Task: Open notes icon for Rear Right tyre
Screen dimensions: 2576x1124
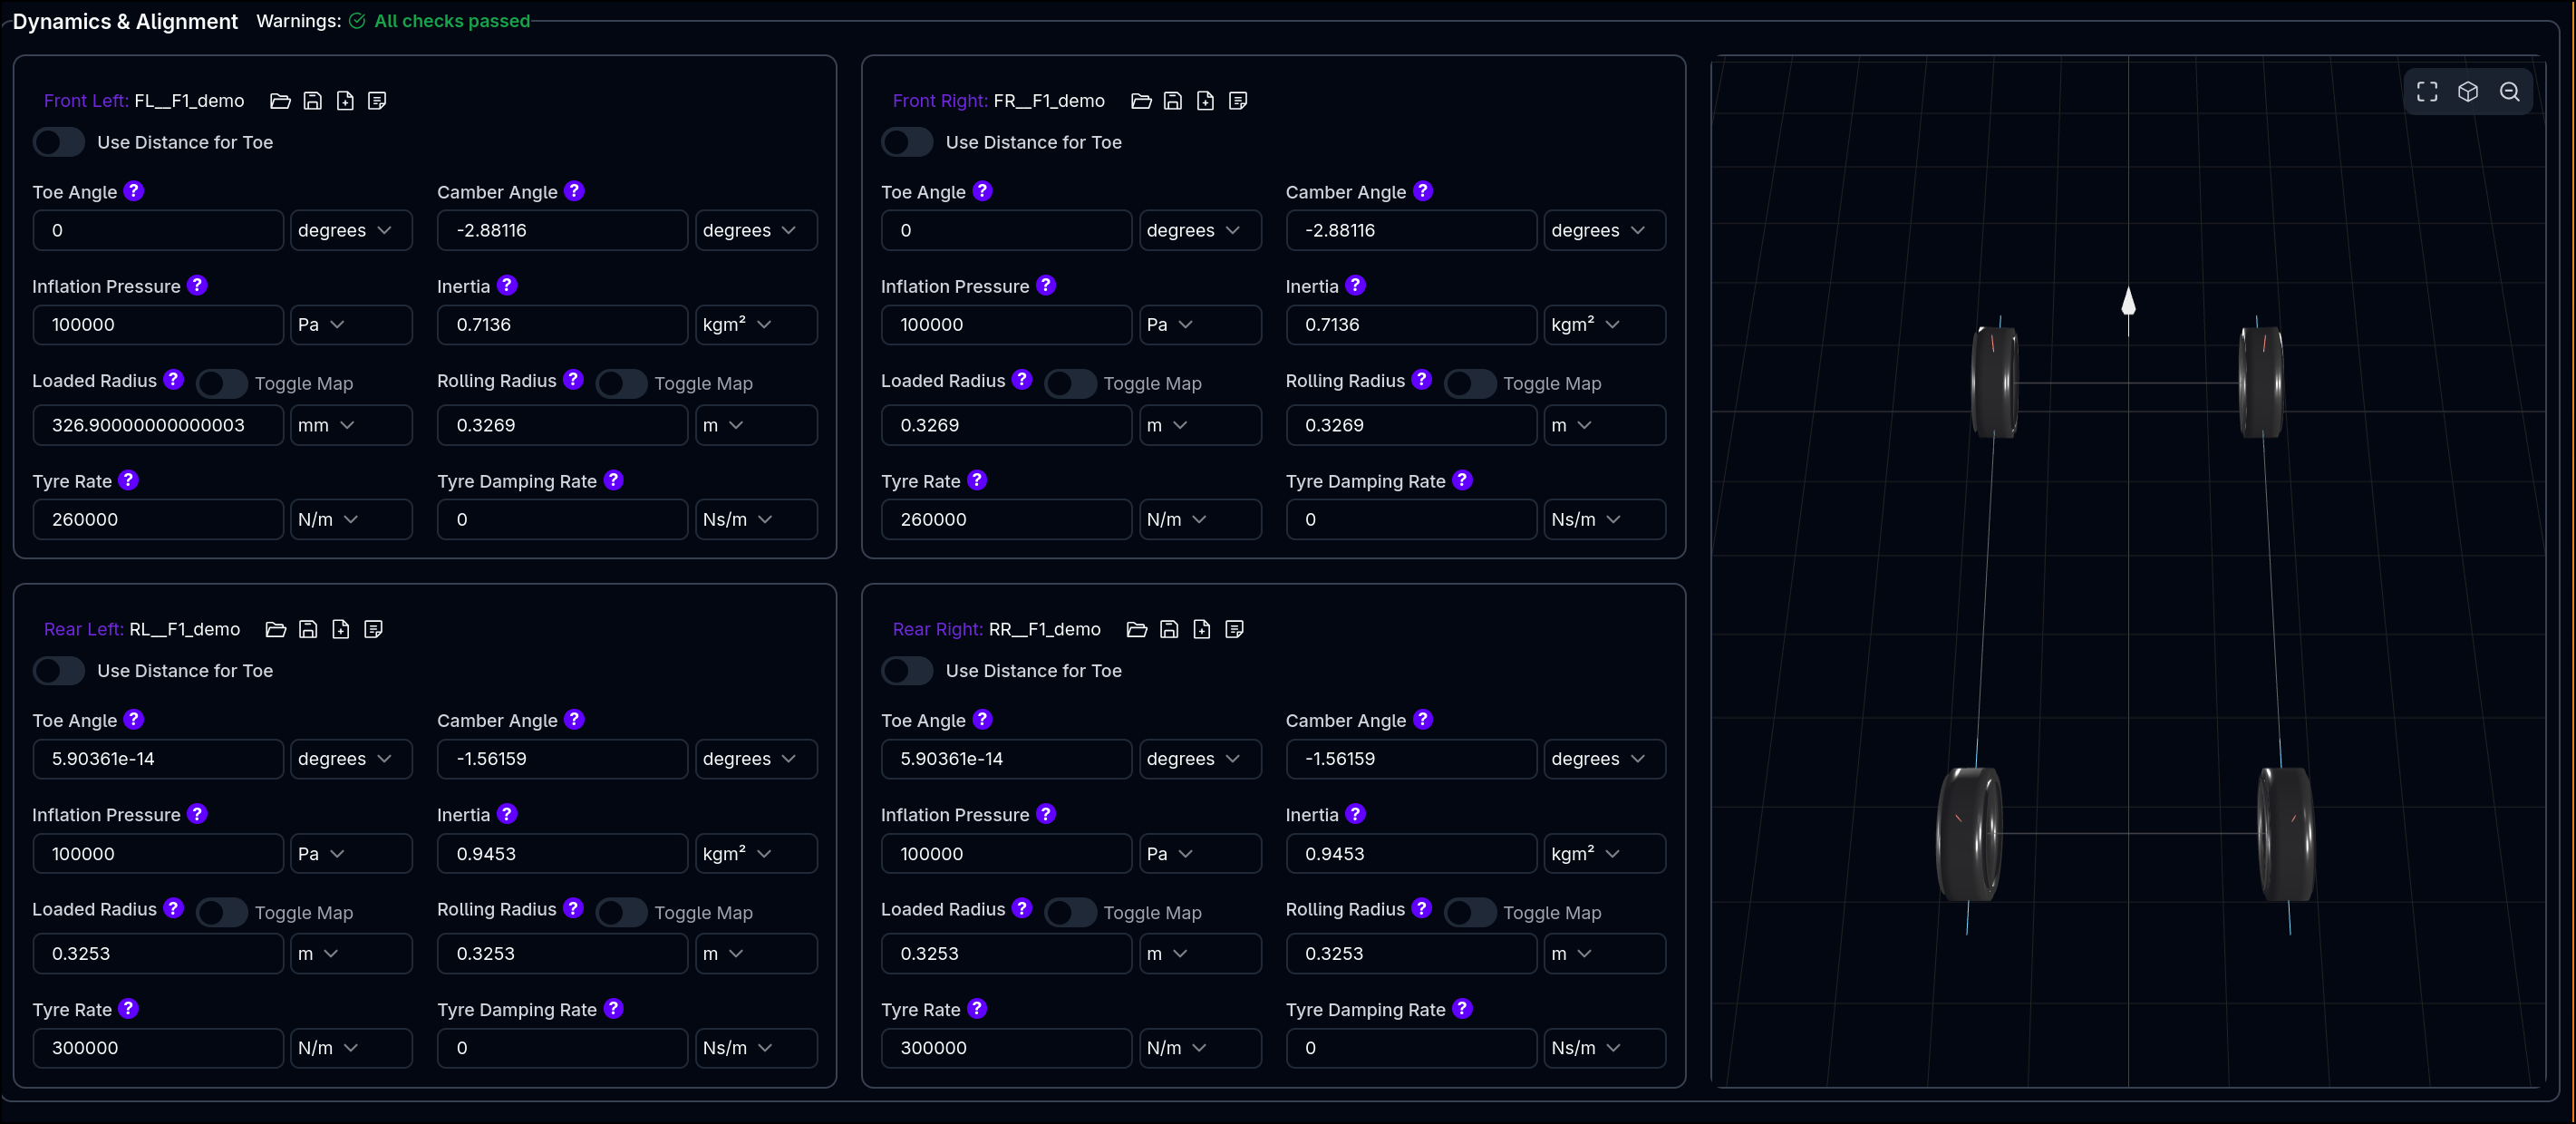Action: (1234, 629)
